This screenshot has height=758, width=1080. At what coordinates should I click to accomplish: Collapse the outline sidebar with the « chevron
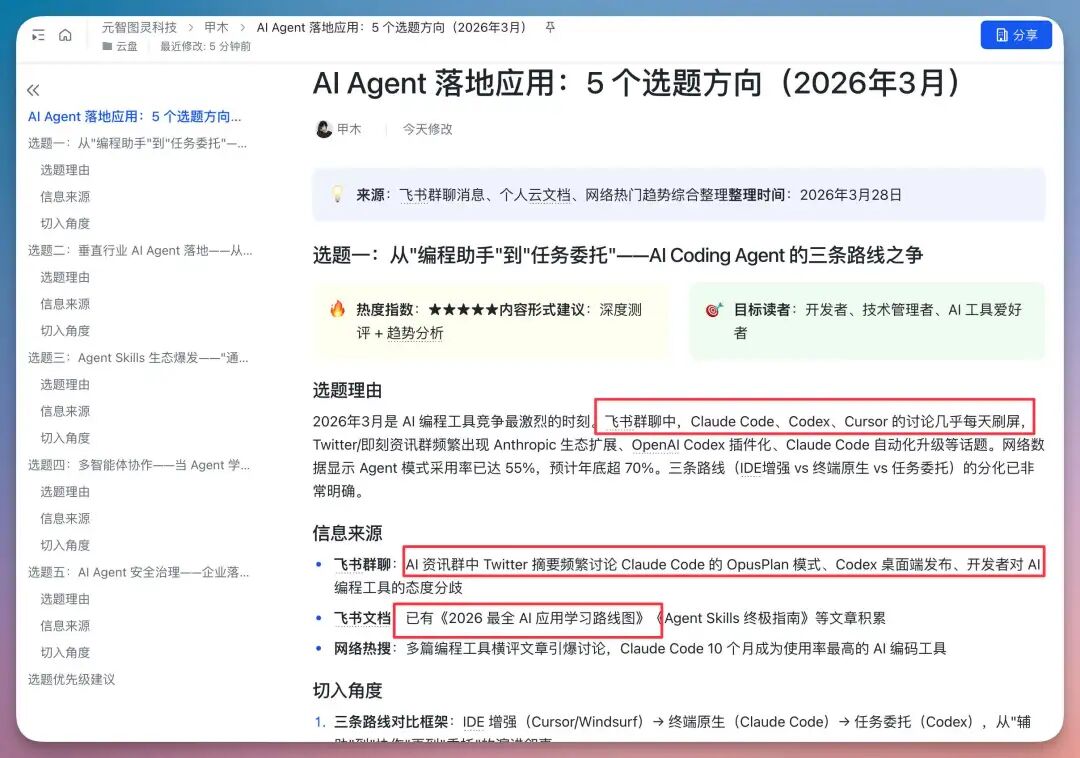click(x=33, y=90)
